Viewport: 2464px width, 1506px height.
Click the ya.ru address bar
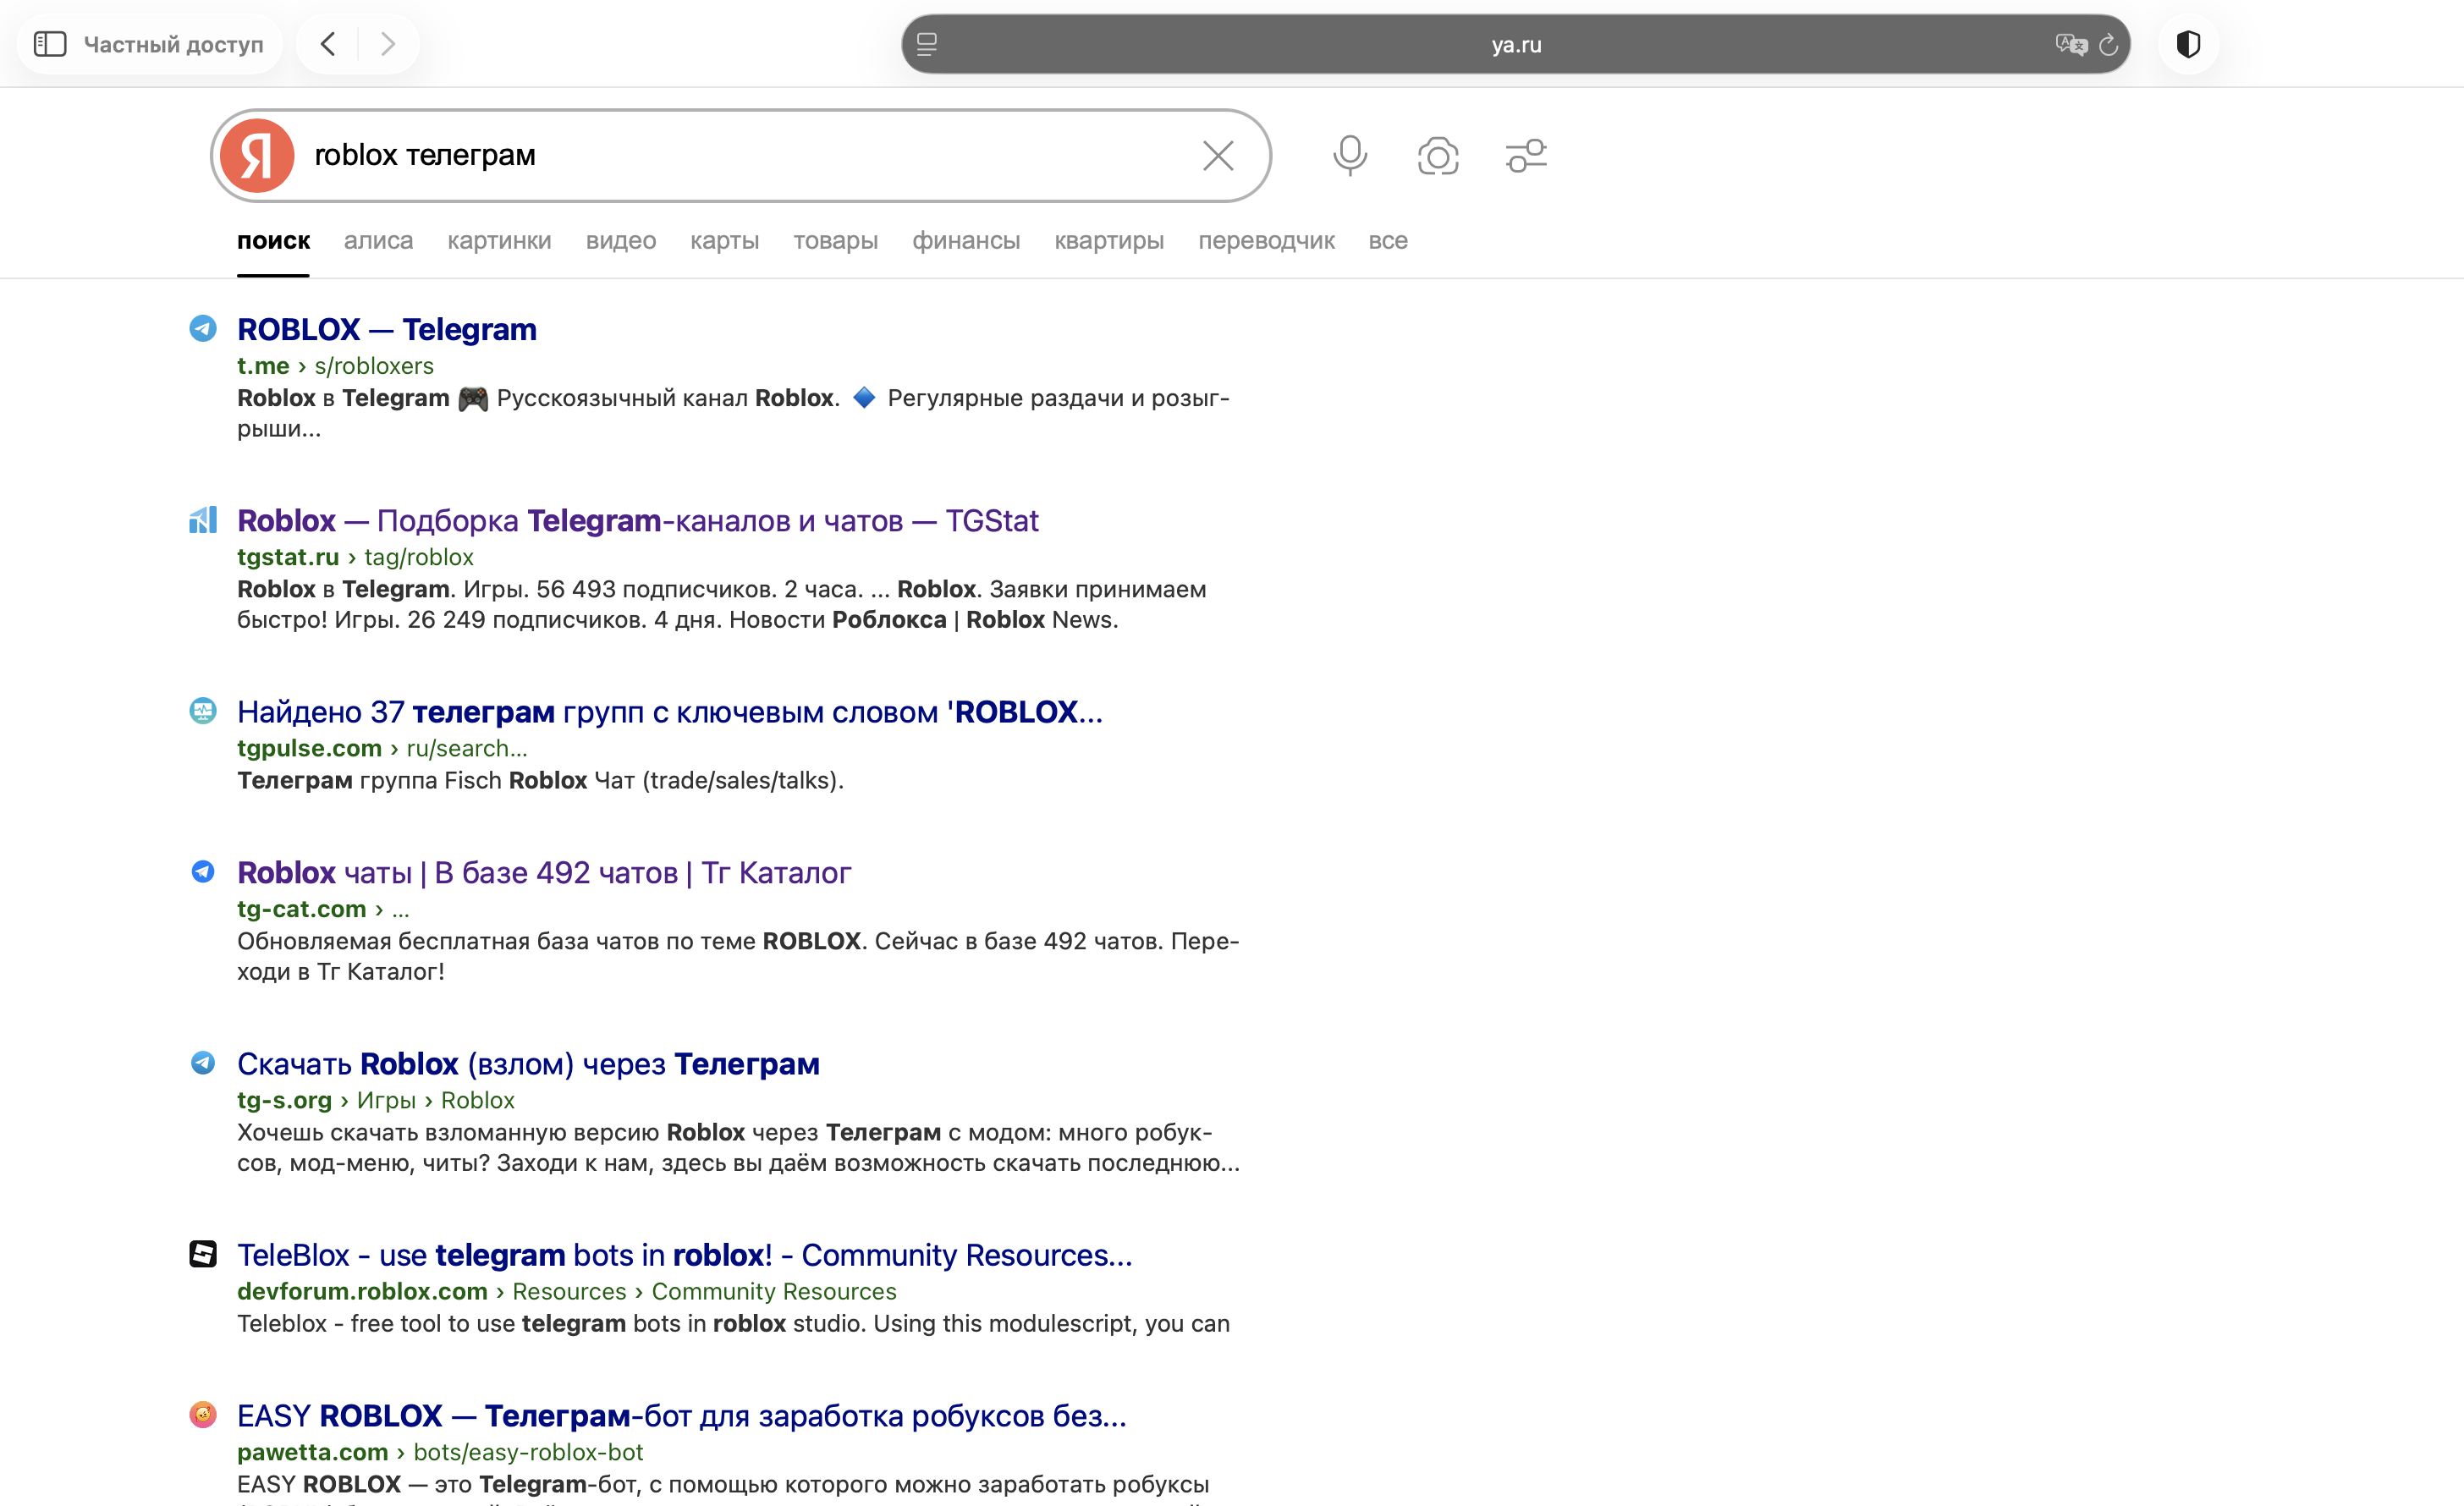[1514, 45]
